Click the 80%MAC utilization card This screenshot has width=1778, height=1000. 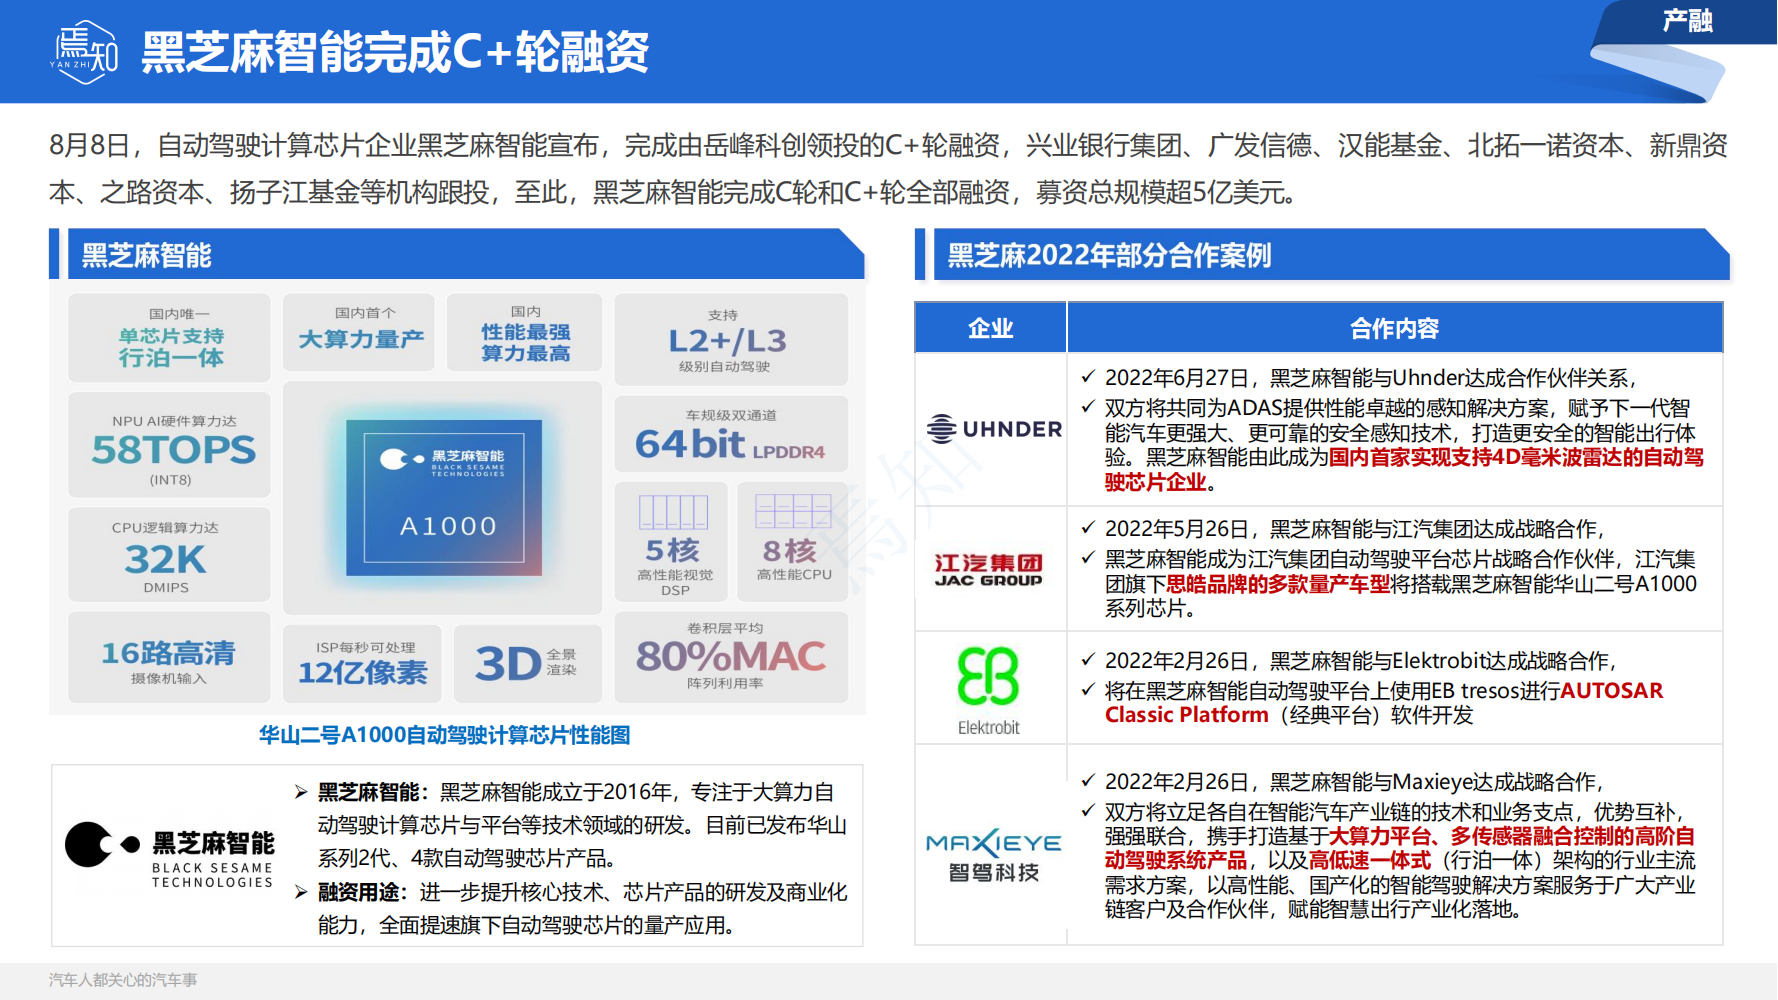[x=731, y=657]
